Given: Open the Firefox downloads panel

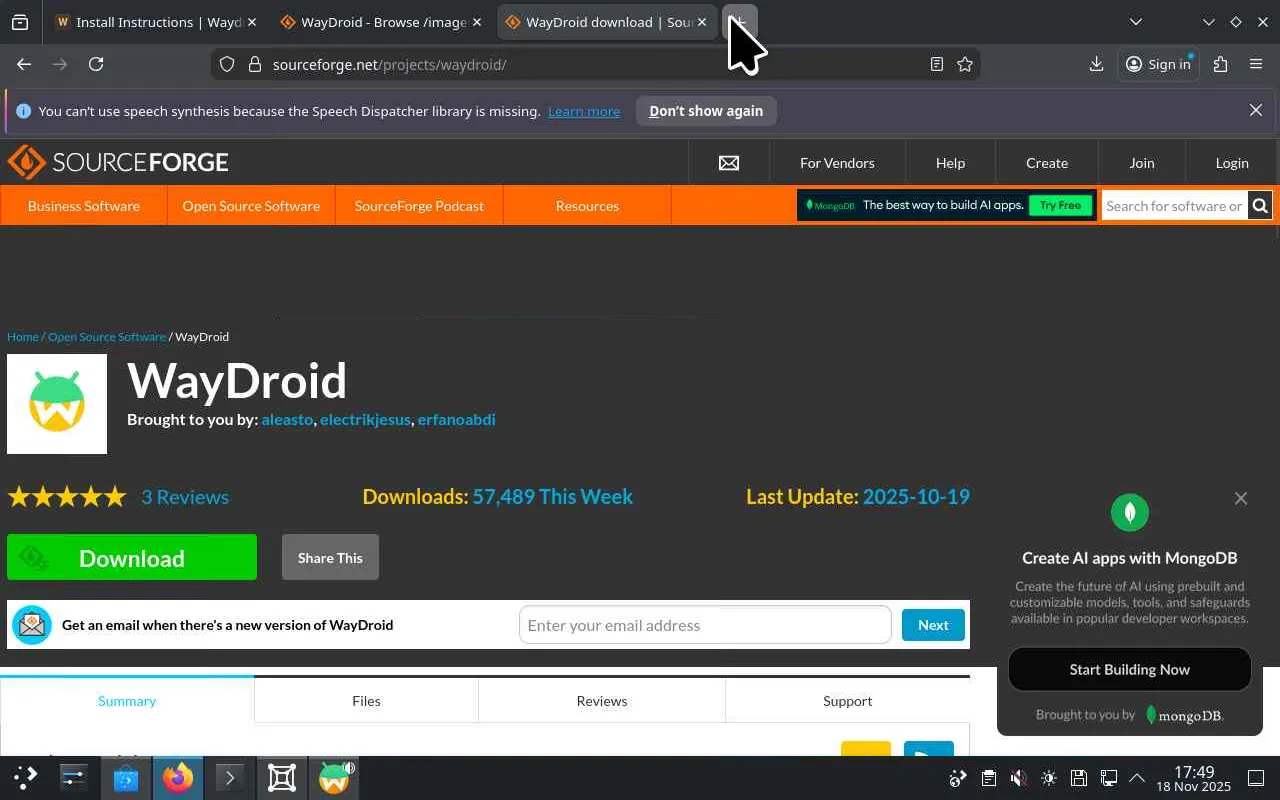Looking at the screenshot, I should click(x=1097, y=64).
